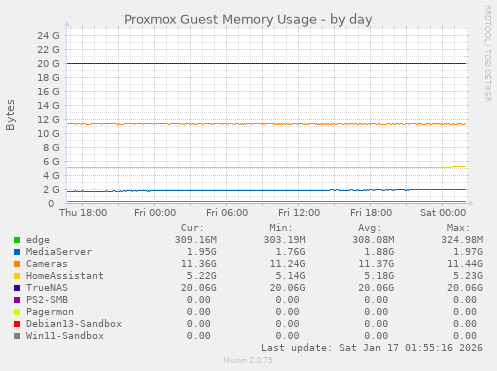Viewport: 497px width, 371px height.
Task: Select the 'TrueNAS' legend label
Action: (47, 288)
